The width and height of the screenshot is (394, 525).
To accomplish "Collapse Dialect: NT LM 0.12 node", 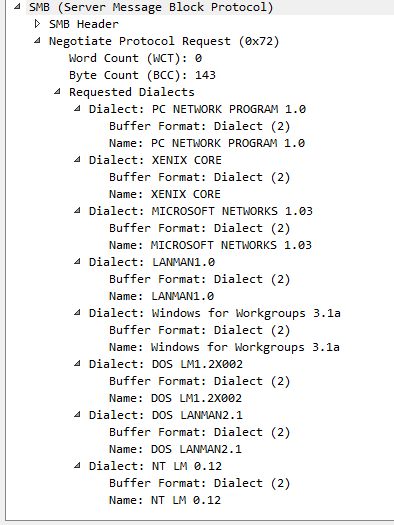I will click(x=77, y=465).
